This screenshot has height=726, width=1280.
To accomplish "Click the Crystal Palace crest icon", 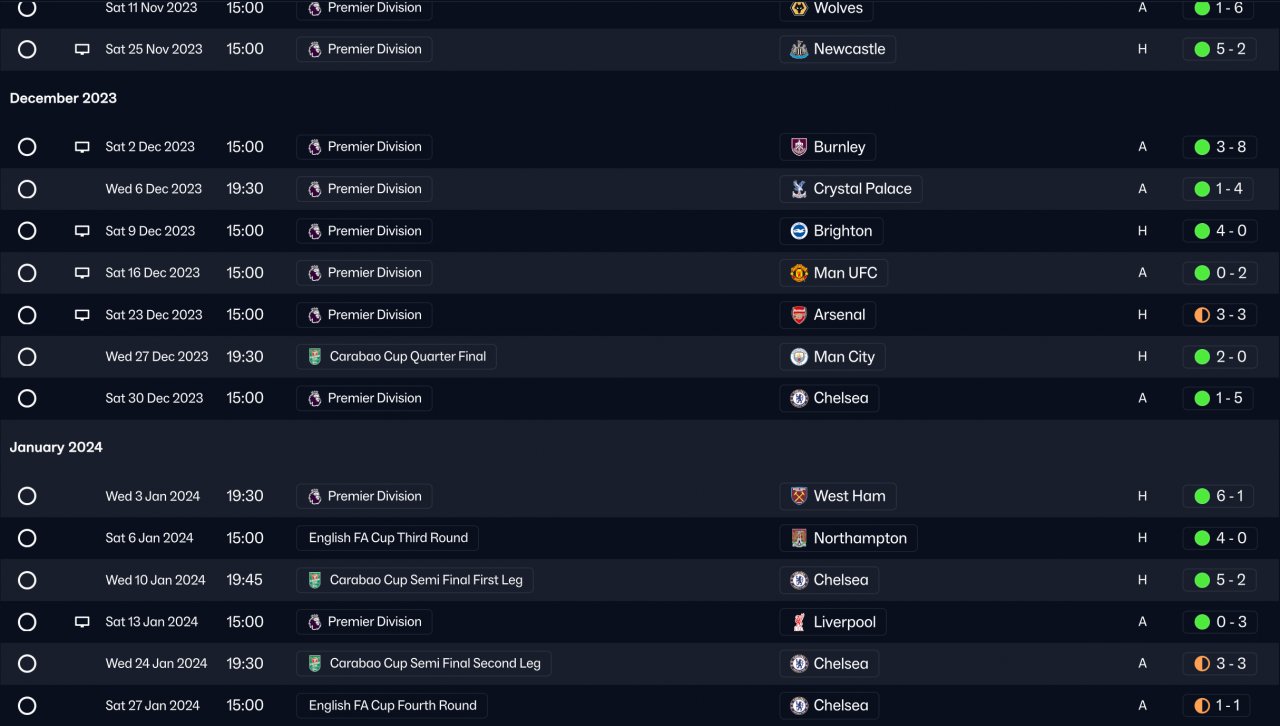I will point(798,189).
